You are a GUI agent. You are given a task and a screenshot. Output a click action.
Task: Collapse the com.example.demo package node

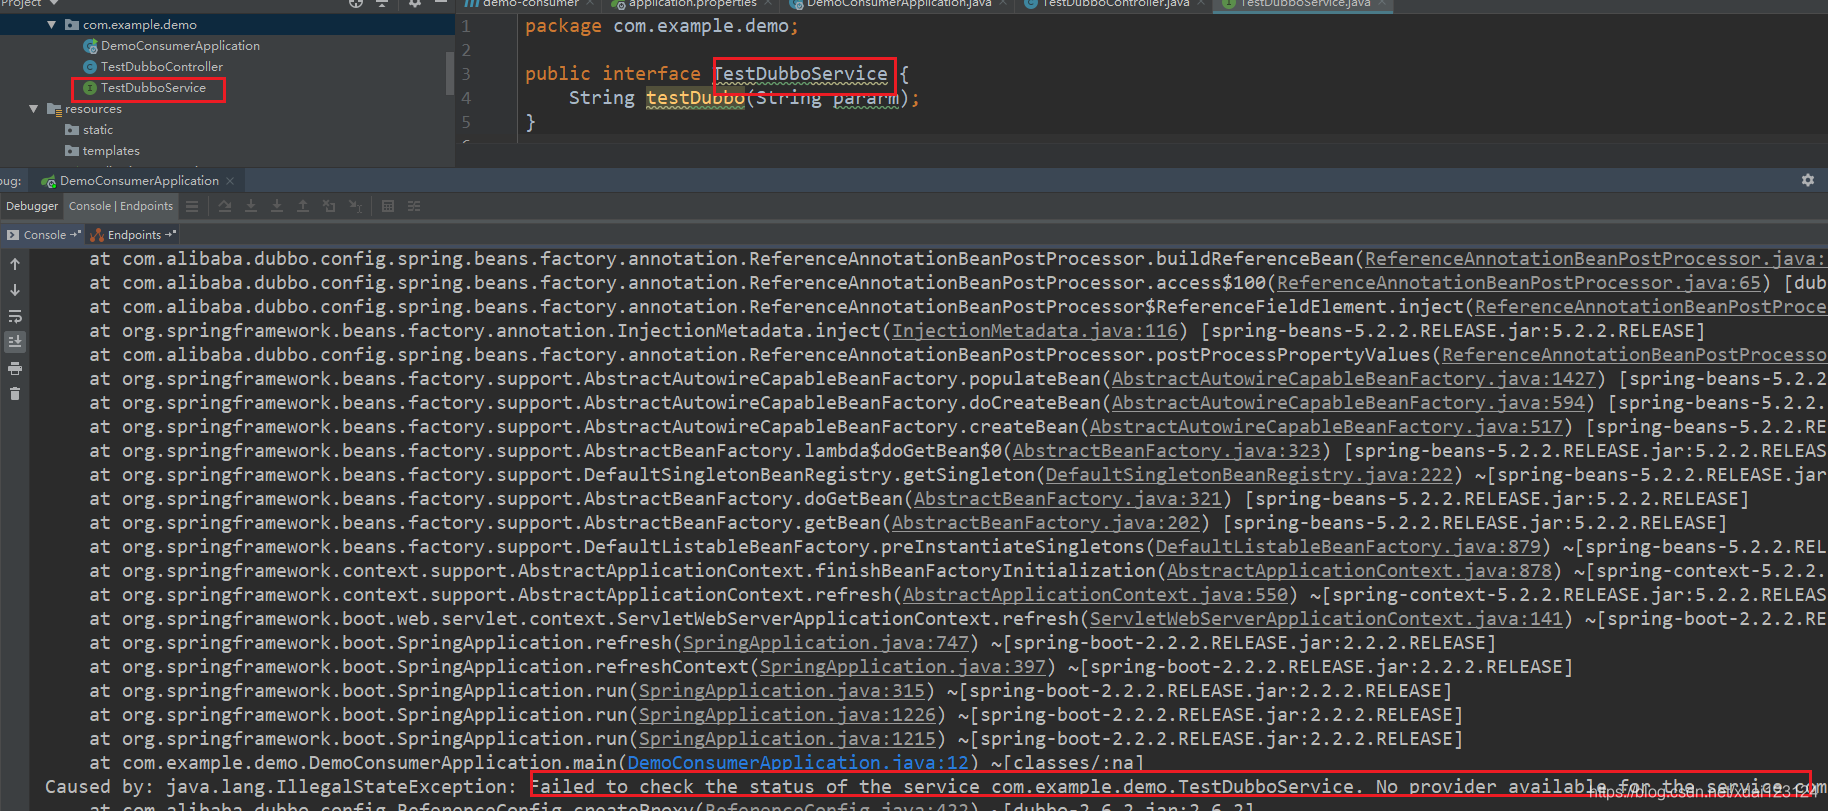[51, 24]
